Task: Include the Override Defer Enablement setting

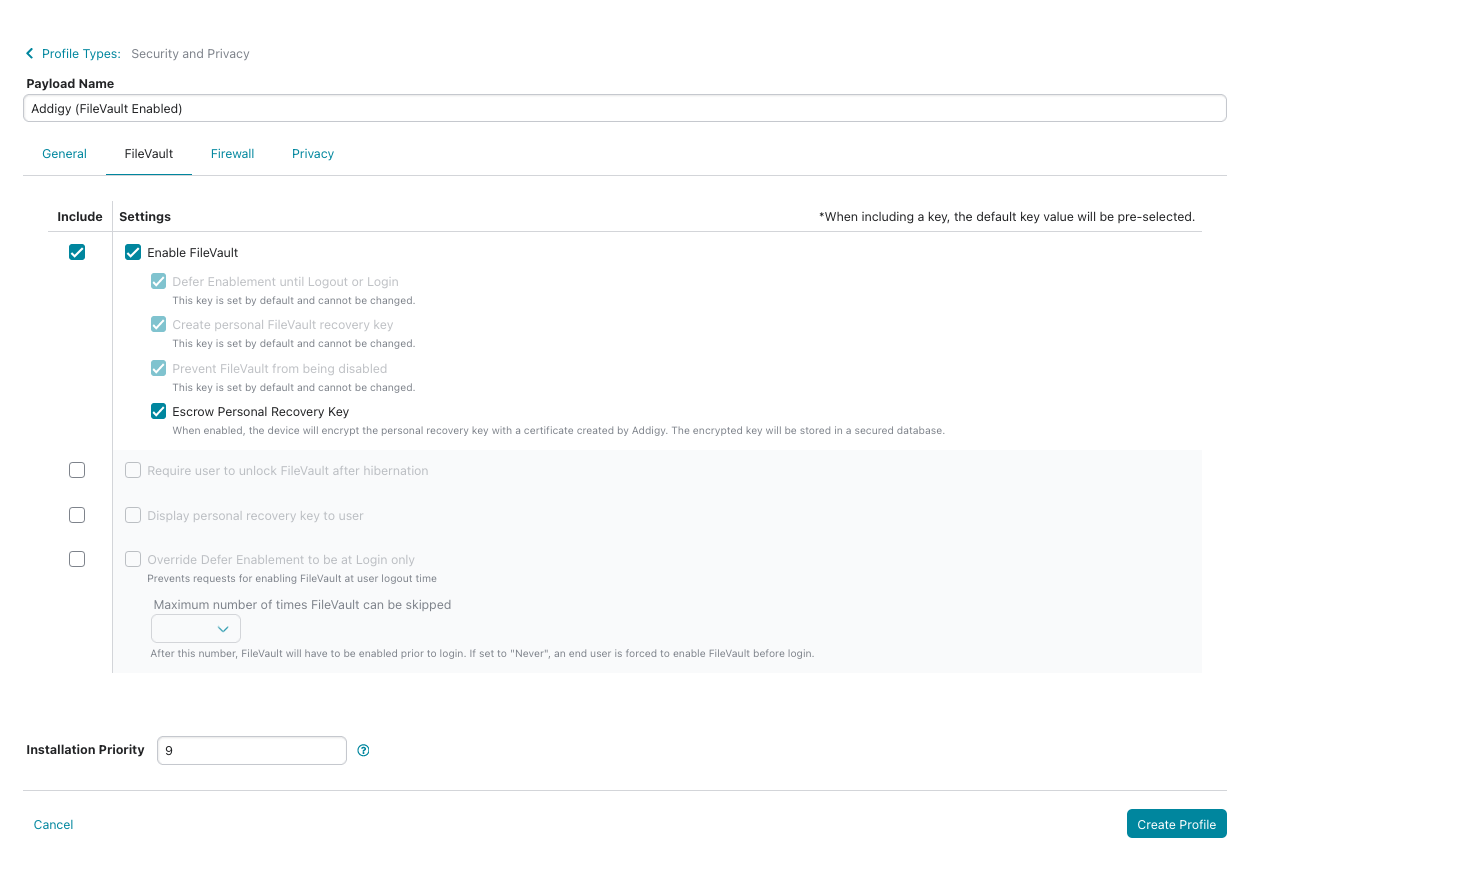Action: point(77,559)
